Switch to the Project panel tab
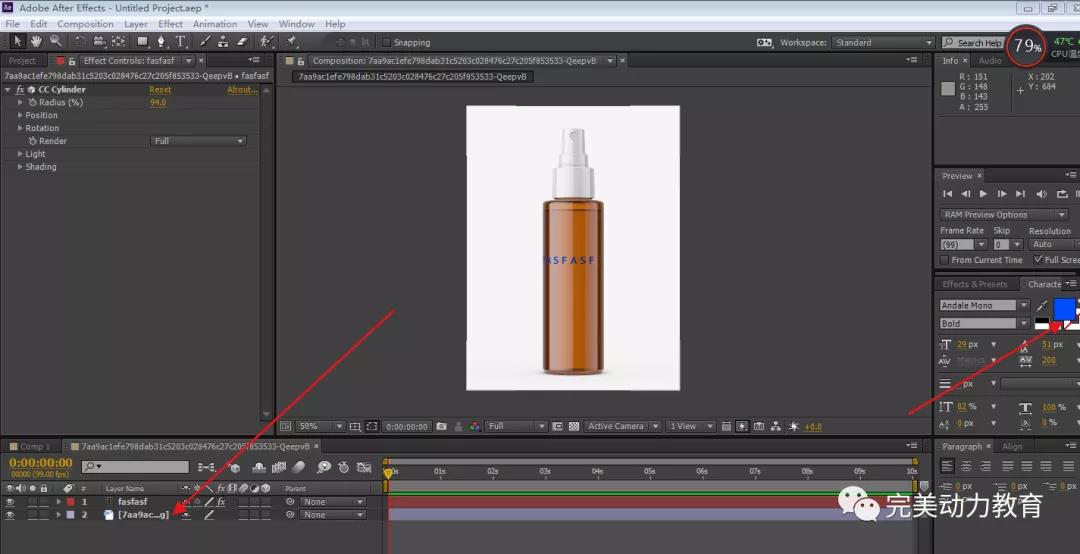The image size is (1080, 554). tap(22, 61)
